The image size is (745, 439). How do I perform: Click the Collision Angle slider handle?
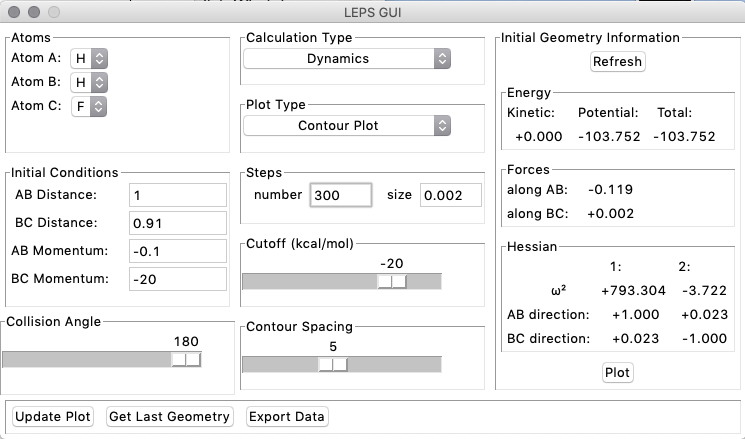(186, 360)
